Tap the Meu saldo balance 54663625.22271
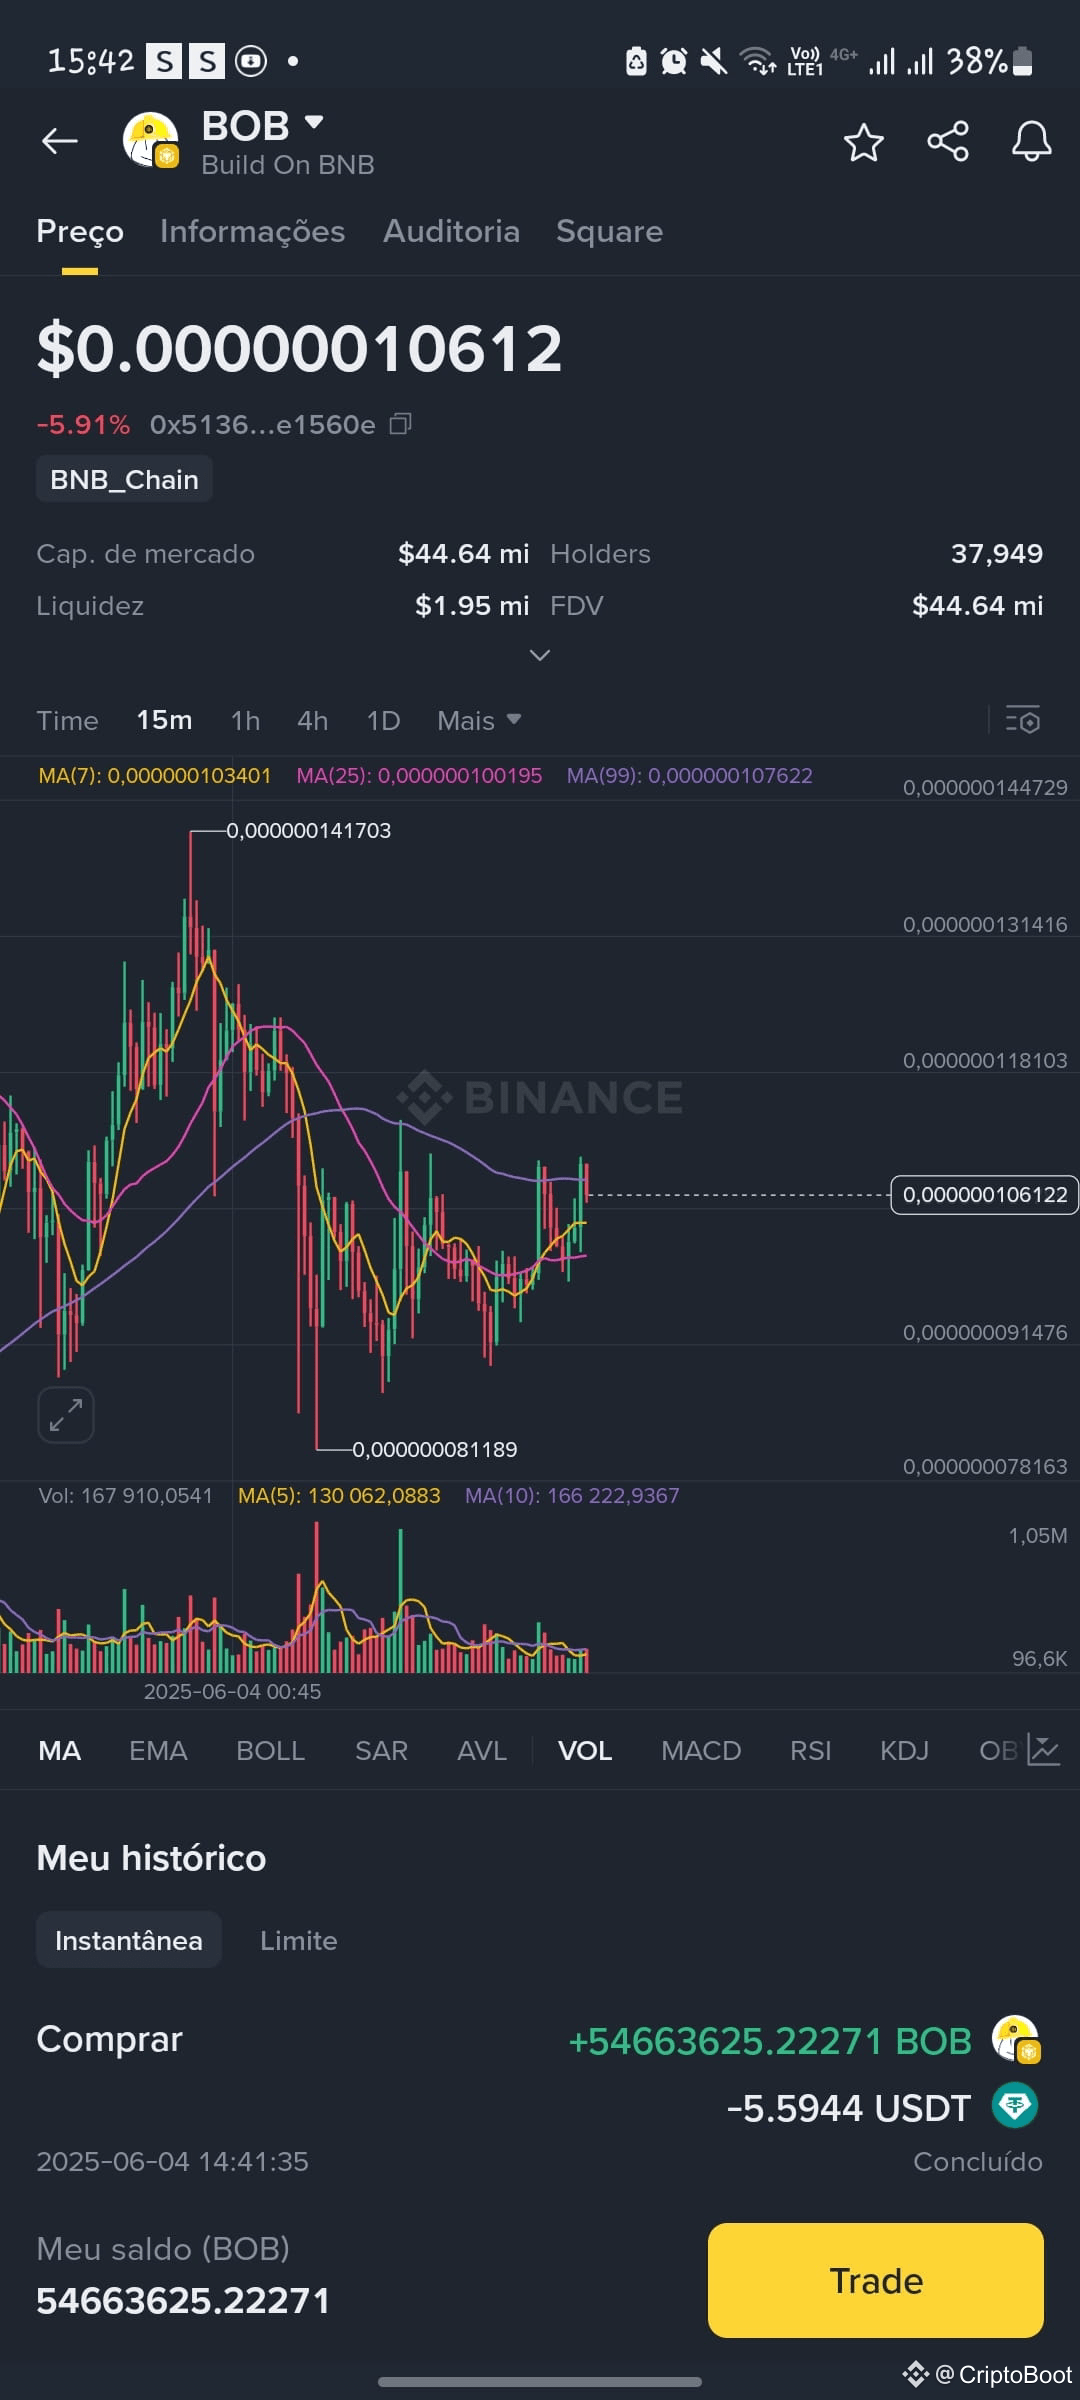1080x2400 pixels. pyautogui.click(x=183, y=2300)
